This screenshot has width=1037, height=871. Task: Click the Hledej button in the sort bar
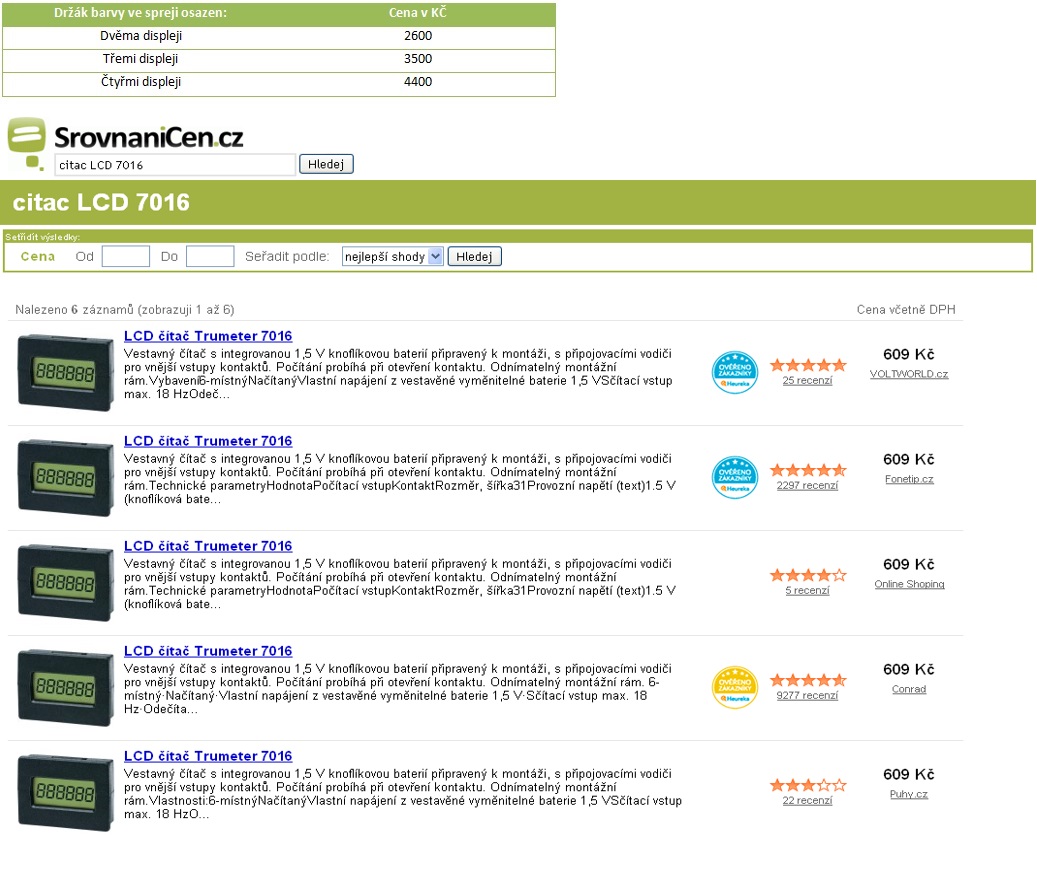point(474,257)
